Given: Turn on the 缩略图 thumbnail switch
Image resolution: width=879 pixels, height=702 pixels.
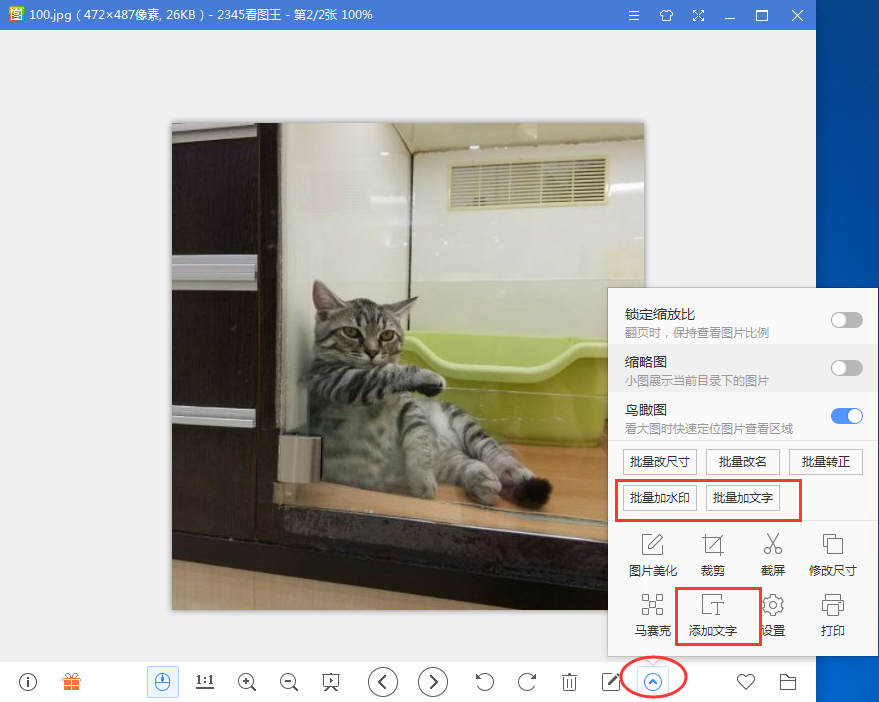Looking at the screenshot, I should 846,368.
